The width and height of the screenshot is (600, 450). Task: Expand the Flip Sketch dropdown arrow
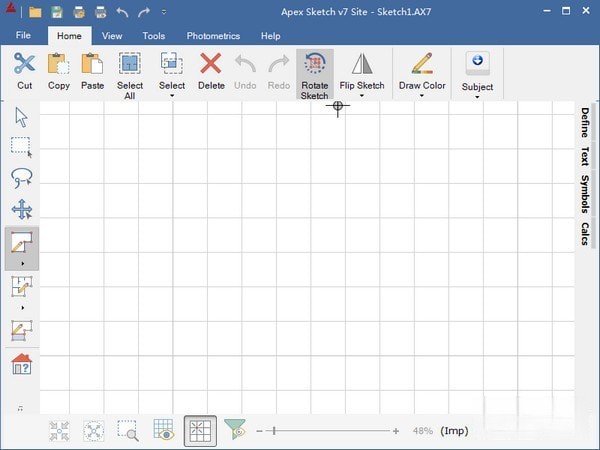pyautogui.click(x=362, y=96)
